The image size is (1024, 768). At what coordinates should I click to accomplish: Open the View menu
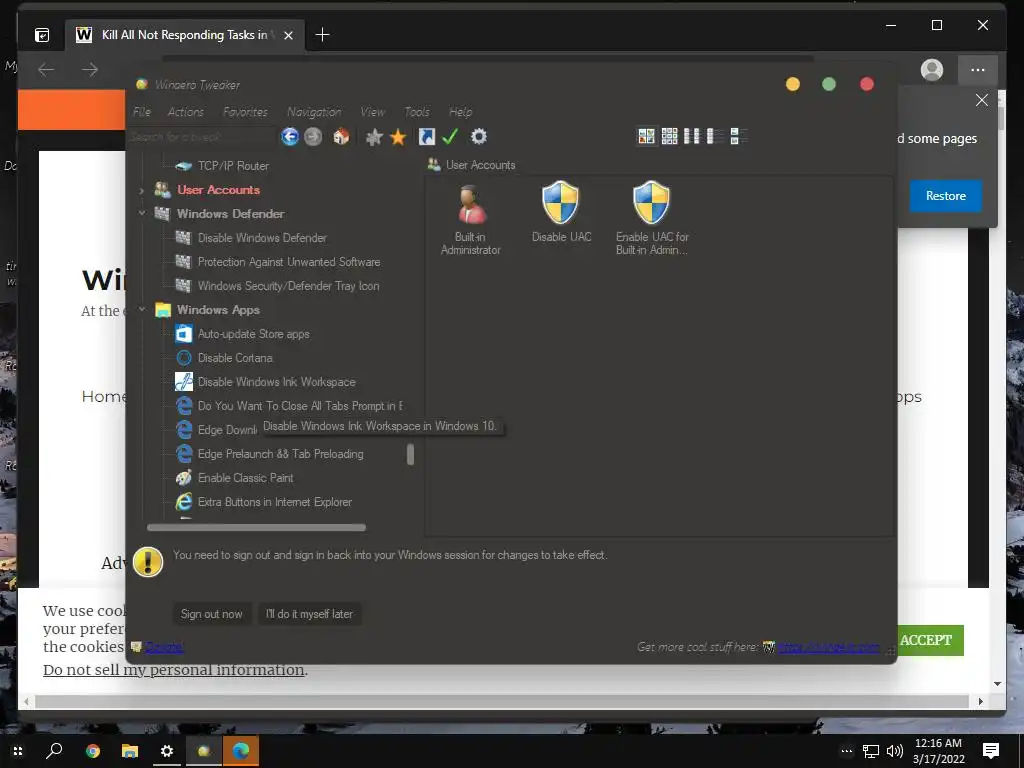tap(372, 112)
